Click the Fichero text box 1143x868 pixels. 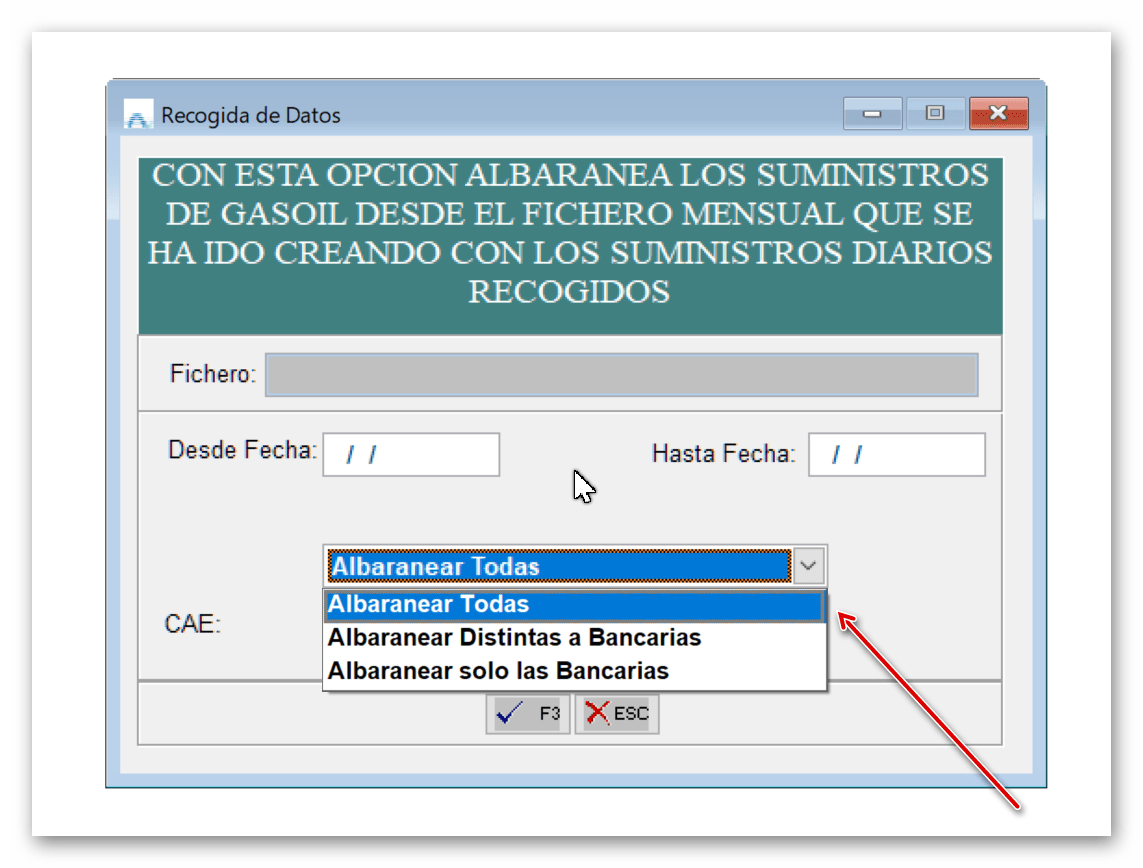(x=620, y=374)
